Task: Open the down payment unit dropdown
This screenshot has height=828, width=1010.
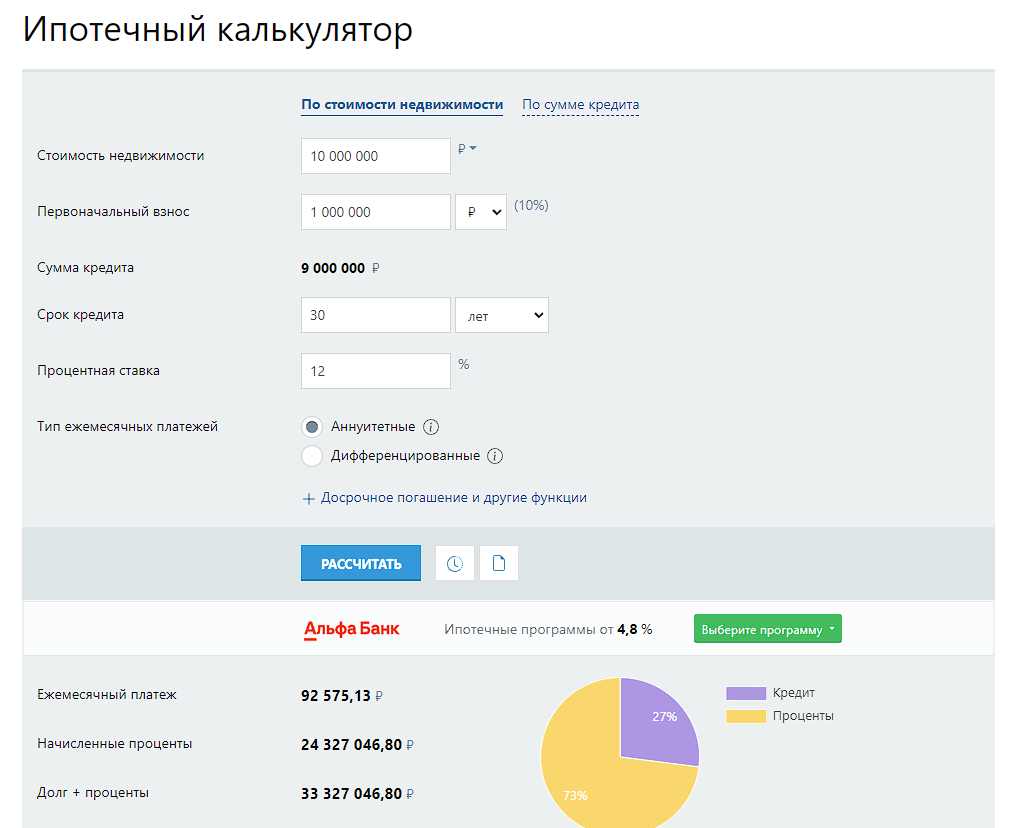Action: click(x=481, y=212)
